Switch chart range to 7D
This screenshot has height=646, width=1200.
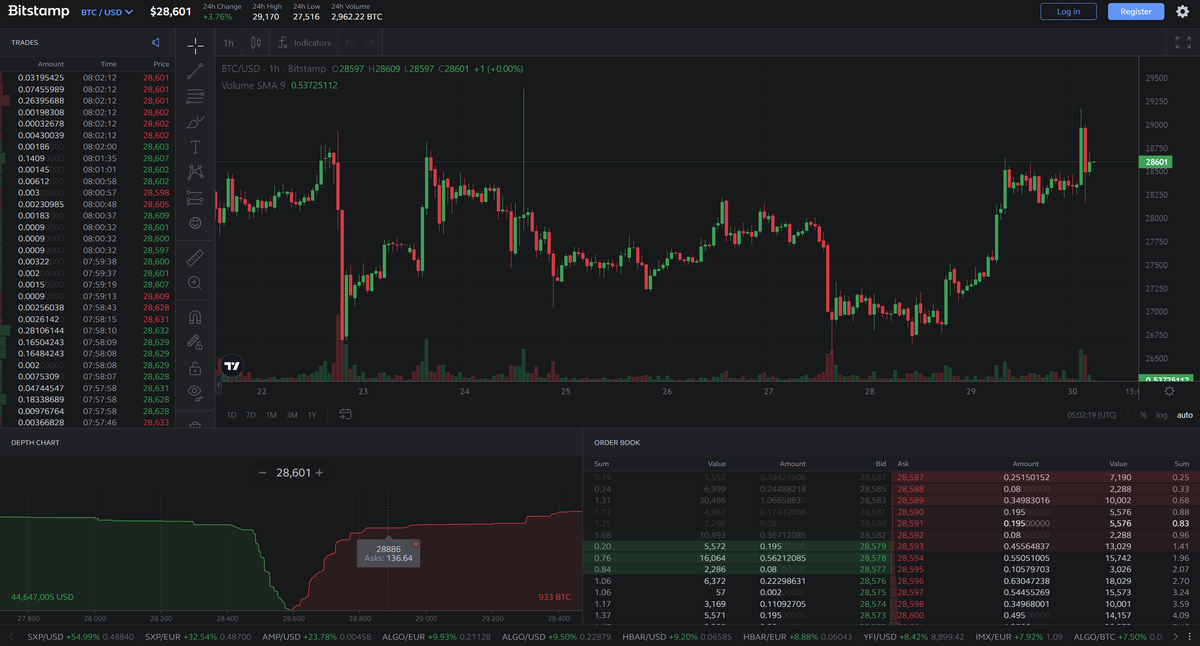(251, 415)
